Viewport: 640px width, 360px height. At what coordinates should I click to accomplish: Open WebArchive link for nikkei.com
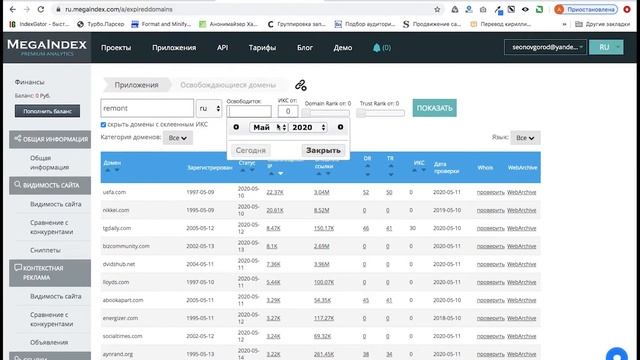(521, 210)
